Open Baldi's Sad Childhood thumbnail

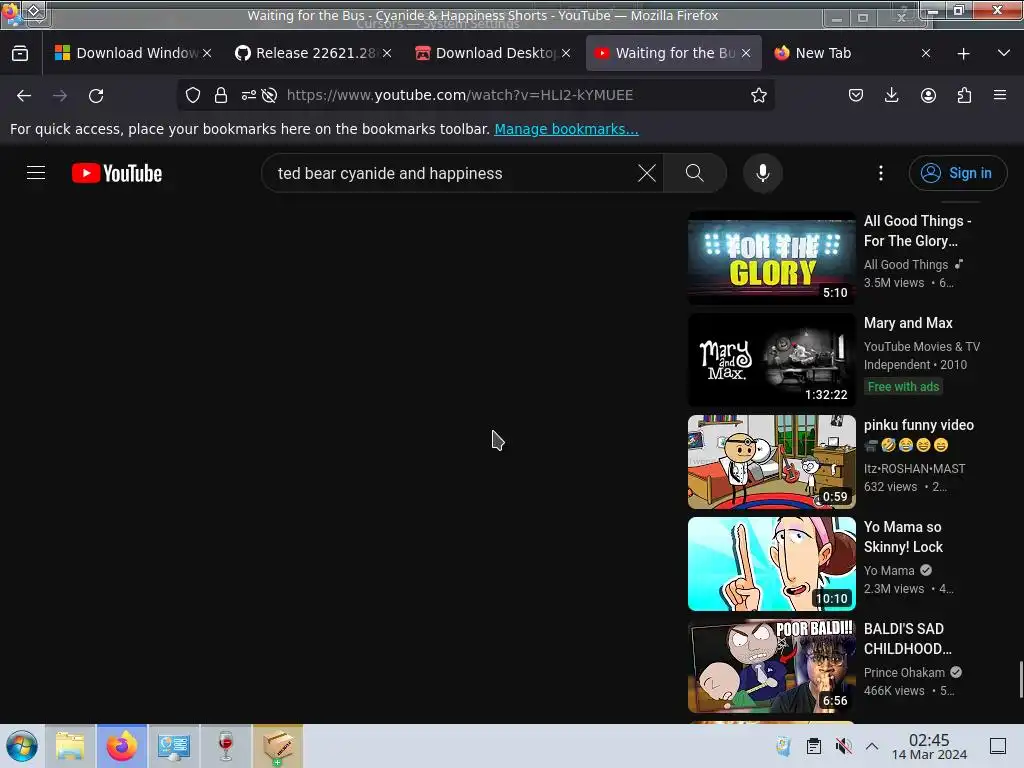(x=771, y=665)
